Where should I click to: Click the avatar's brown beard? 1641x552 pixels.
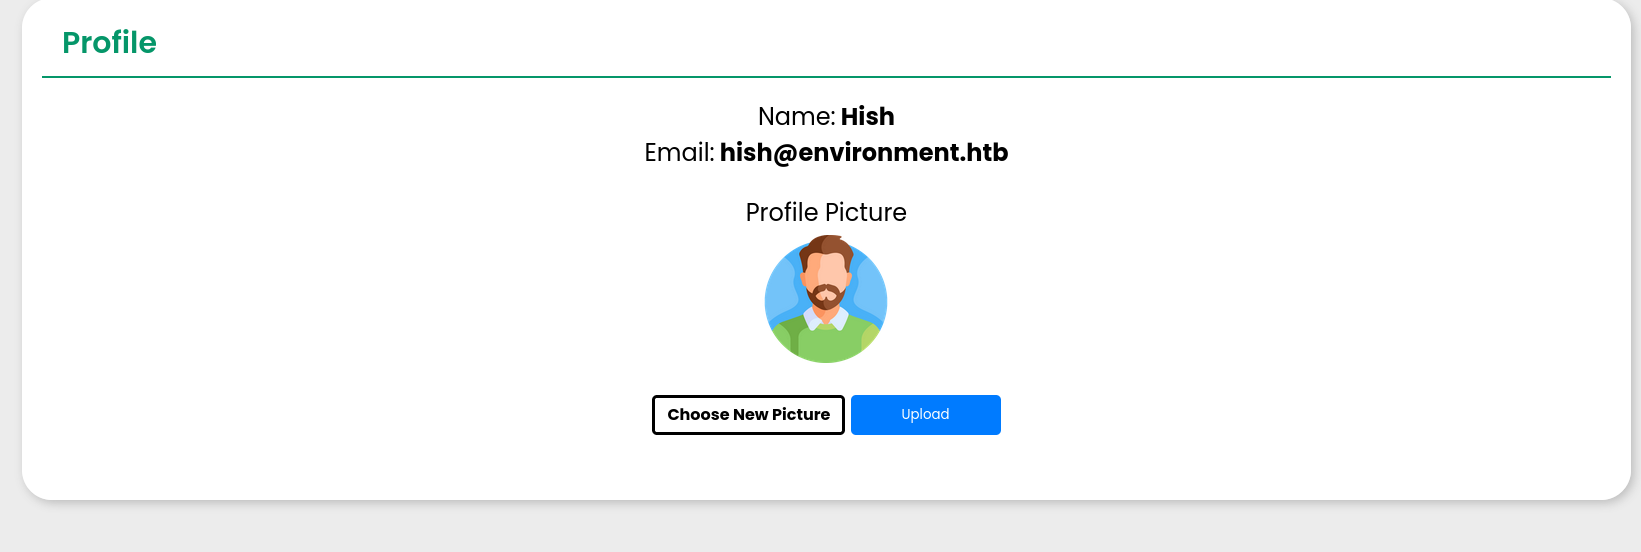(826, 301)
